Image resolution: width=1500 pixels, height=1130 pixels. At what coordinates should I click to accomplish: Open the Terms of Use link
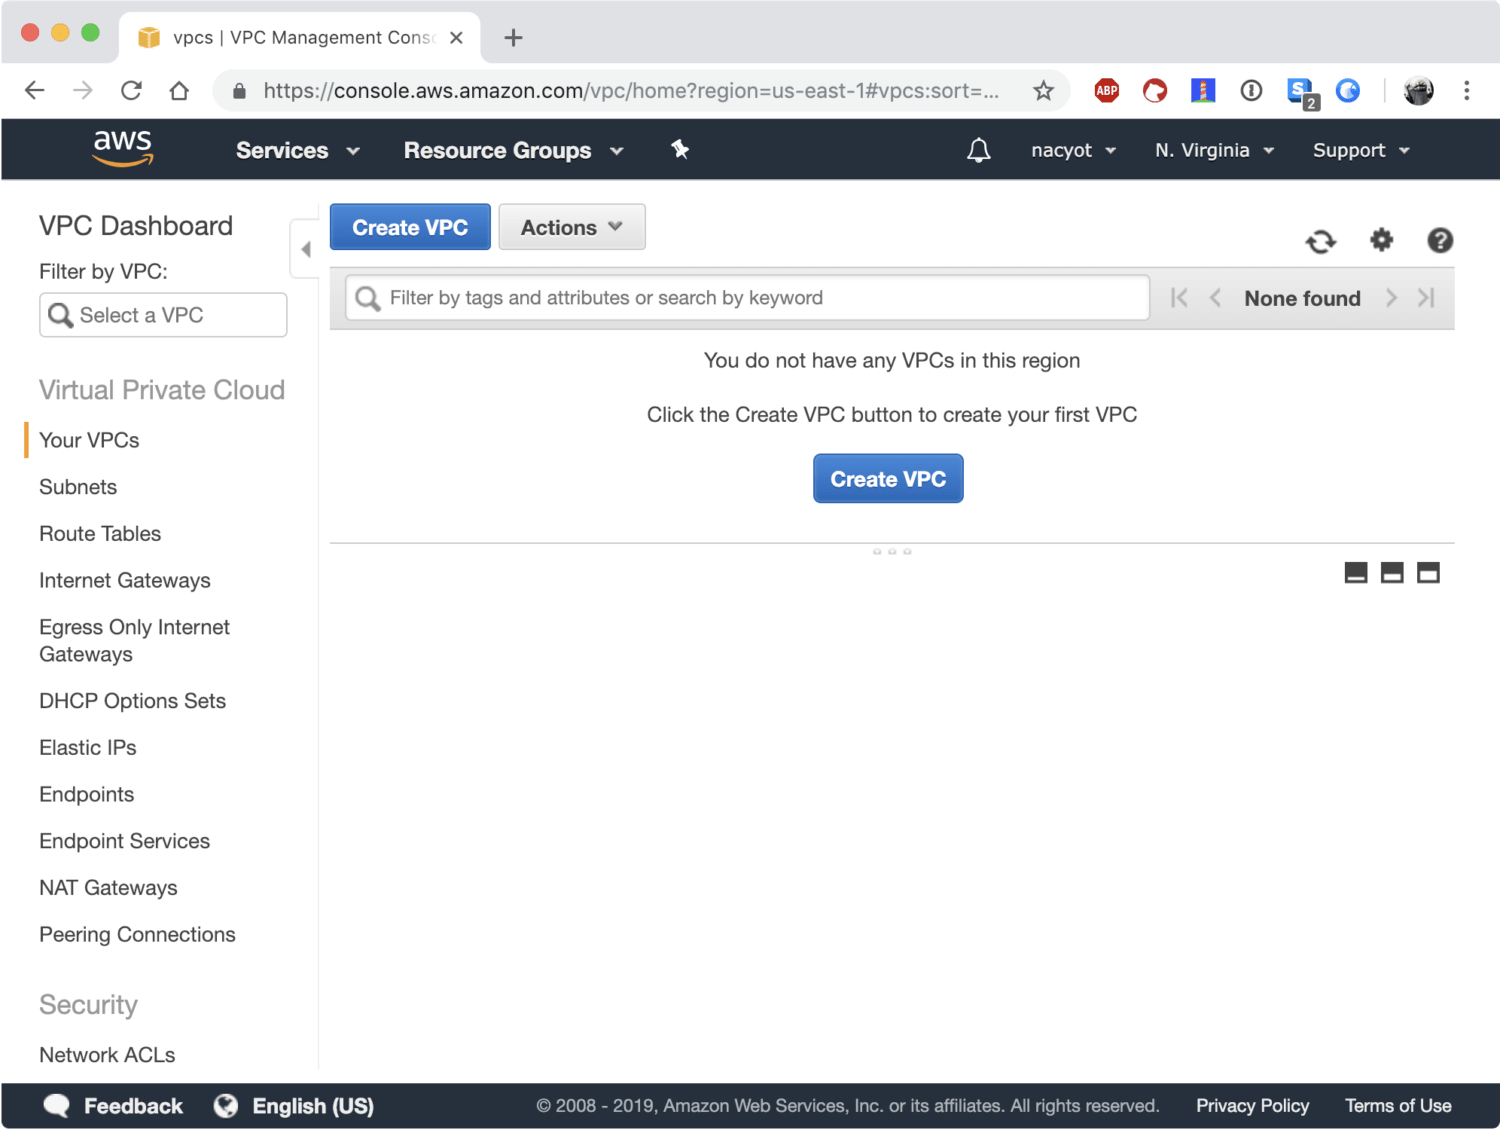coord(1398,1106)
